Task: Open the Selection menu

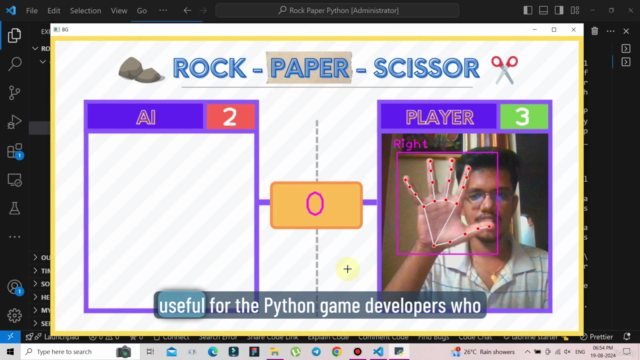Action: (85, 11)
